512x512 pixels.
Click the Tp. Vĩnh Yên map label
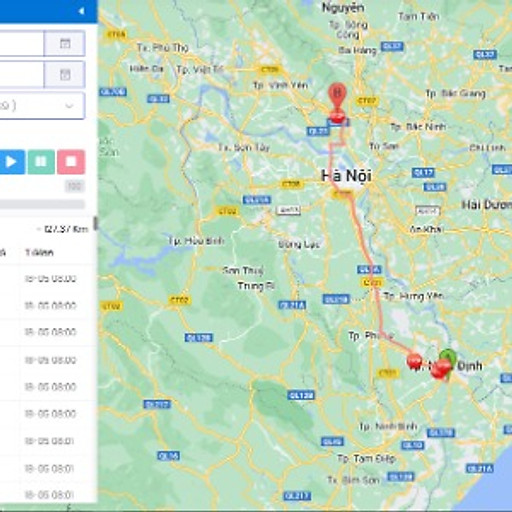280,85
